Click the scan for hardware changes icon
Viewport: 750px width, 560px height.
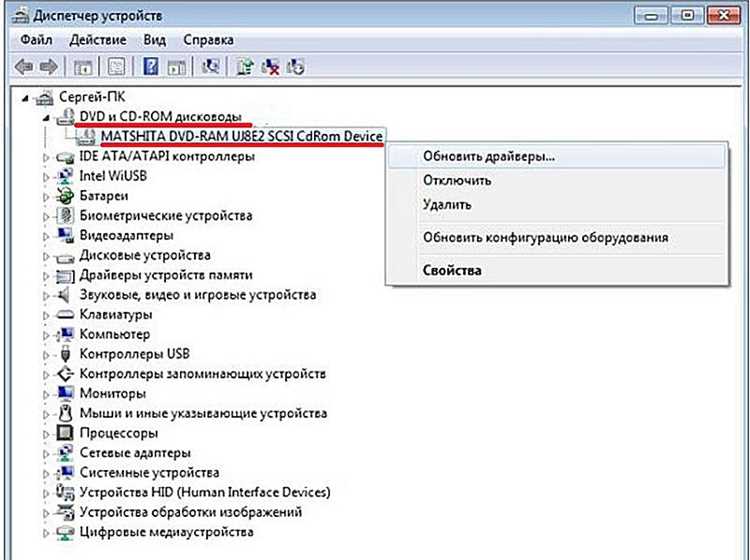pos(210,66)
